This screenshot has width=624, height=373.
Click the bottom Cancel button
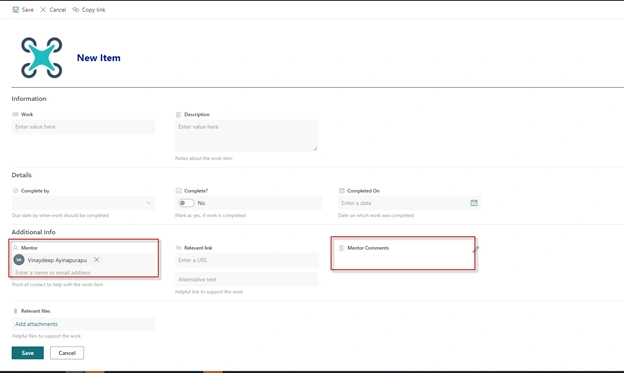tap(67, 353)
